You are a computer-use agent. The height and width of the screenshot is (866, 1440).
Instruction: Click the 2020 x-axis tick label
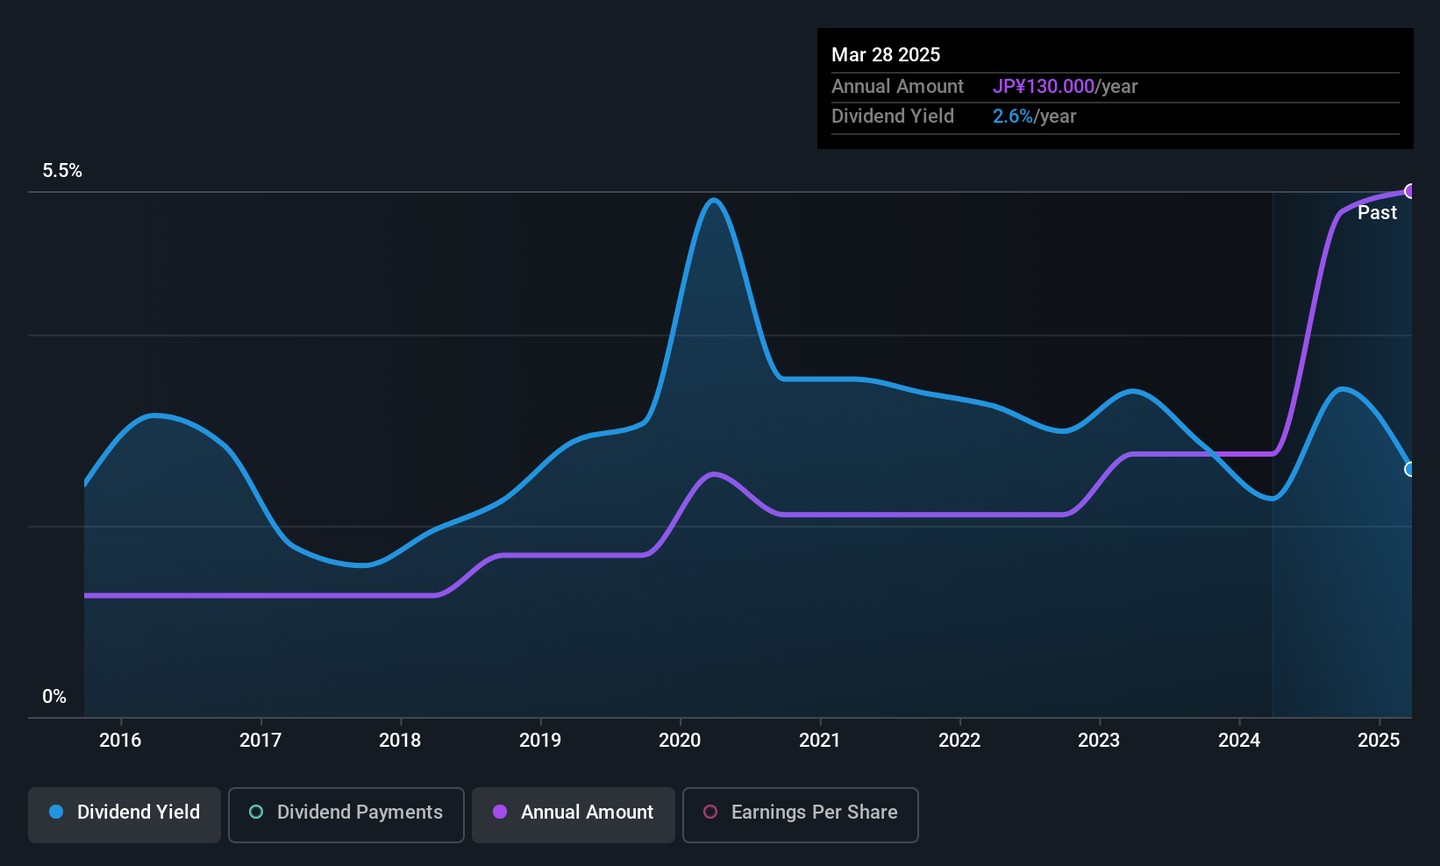tap(680, 740)
